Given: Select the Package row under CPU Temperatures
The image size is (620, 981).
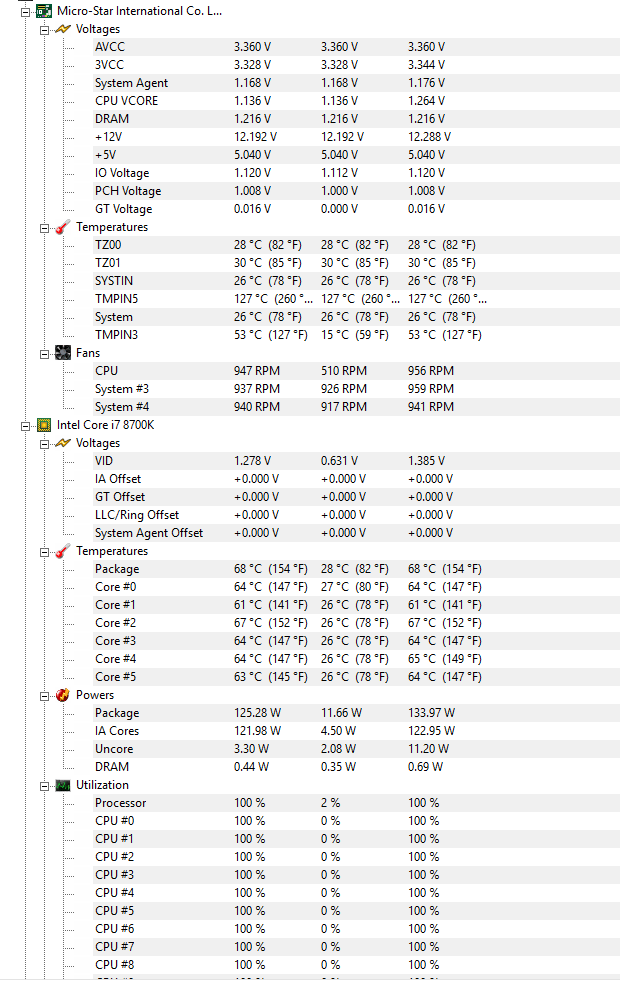Looking at the screenshot, I should (x=357, y=569).
